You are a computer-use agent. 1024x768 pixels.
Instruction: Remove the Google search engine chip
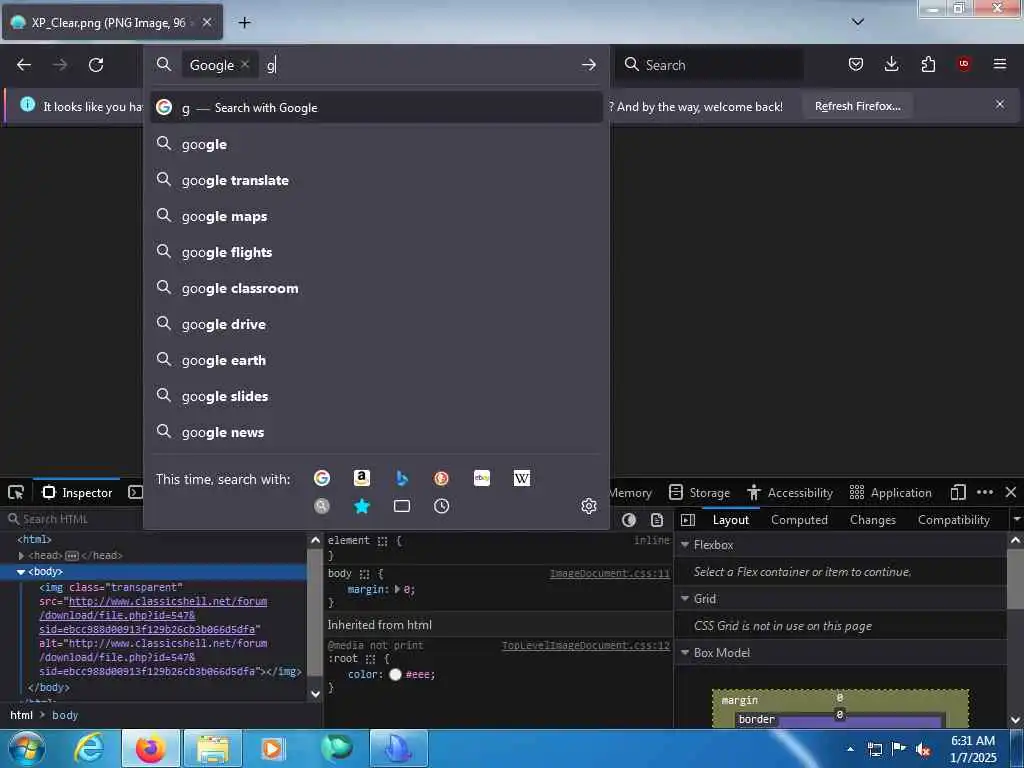[x=245, y=64]
